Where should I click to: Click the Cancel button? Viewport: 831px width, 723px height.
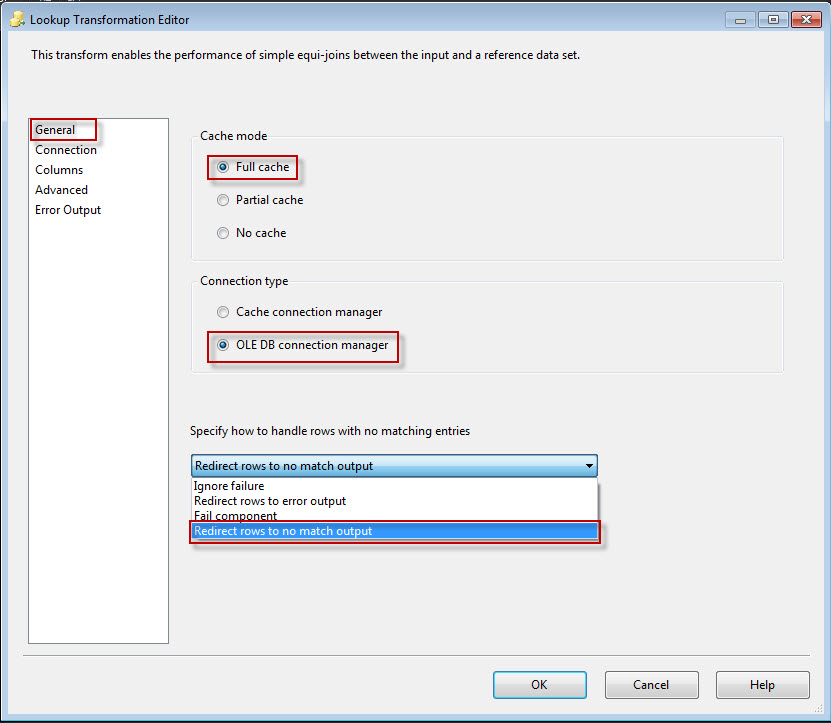point(651,684)
